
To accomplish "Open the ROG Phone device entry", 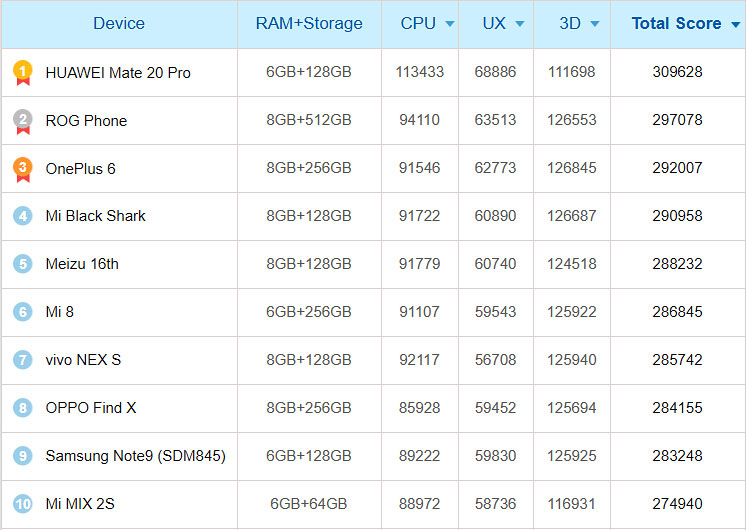I will tap(86, 121).
